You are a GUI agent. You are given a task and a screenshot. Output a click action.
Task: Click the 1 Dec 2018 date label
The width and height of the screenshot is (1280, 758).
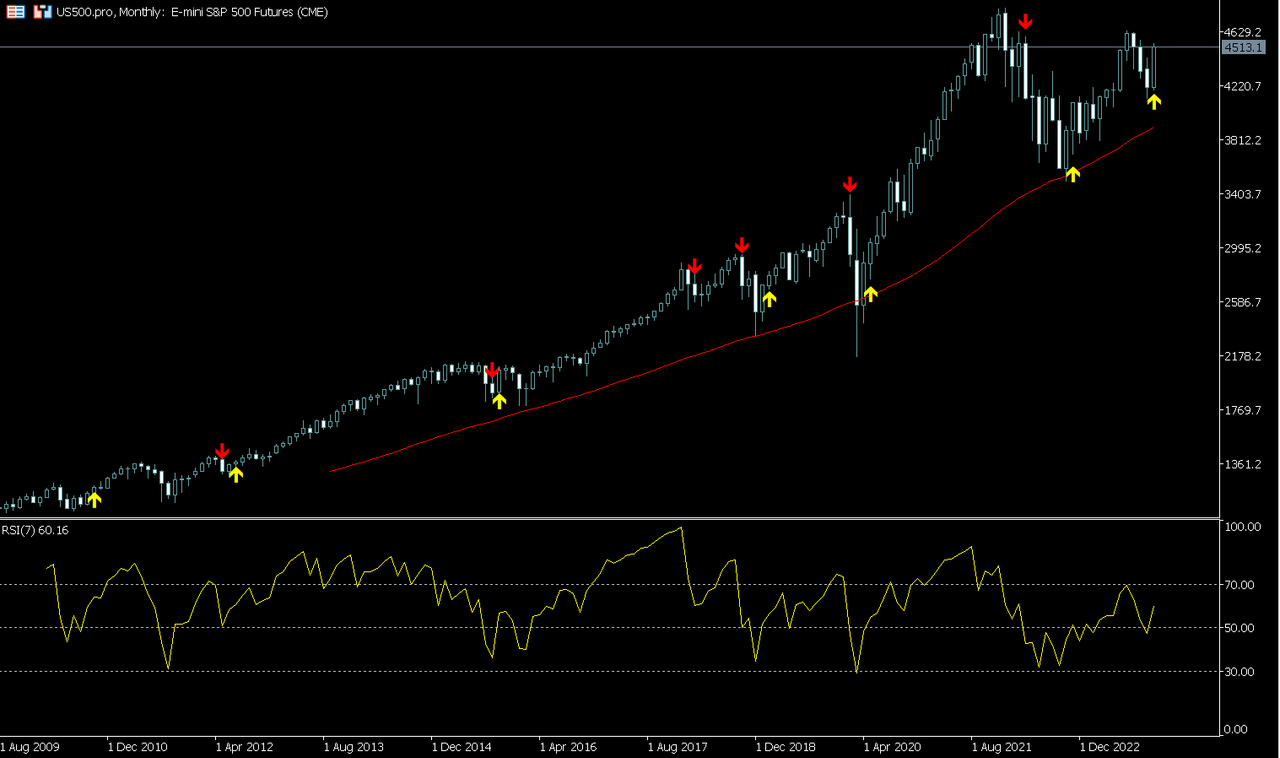point(786,747)
